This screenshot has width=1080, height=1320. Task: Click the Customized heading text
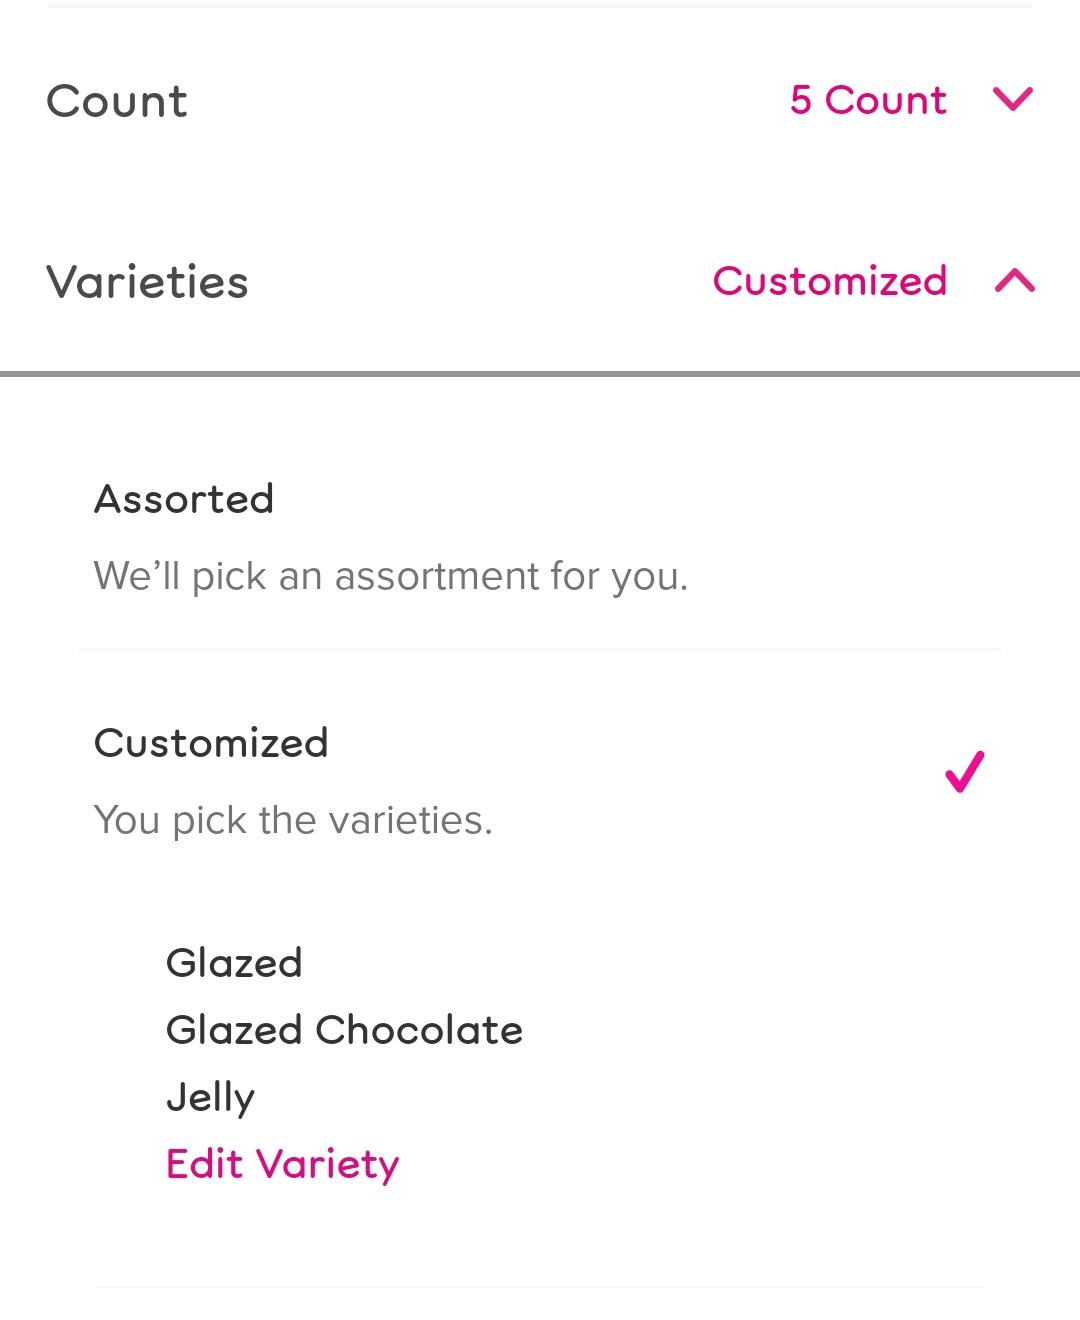coord(210,742)
